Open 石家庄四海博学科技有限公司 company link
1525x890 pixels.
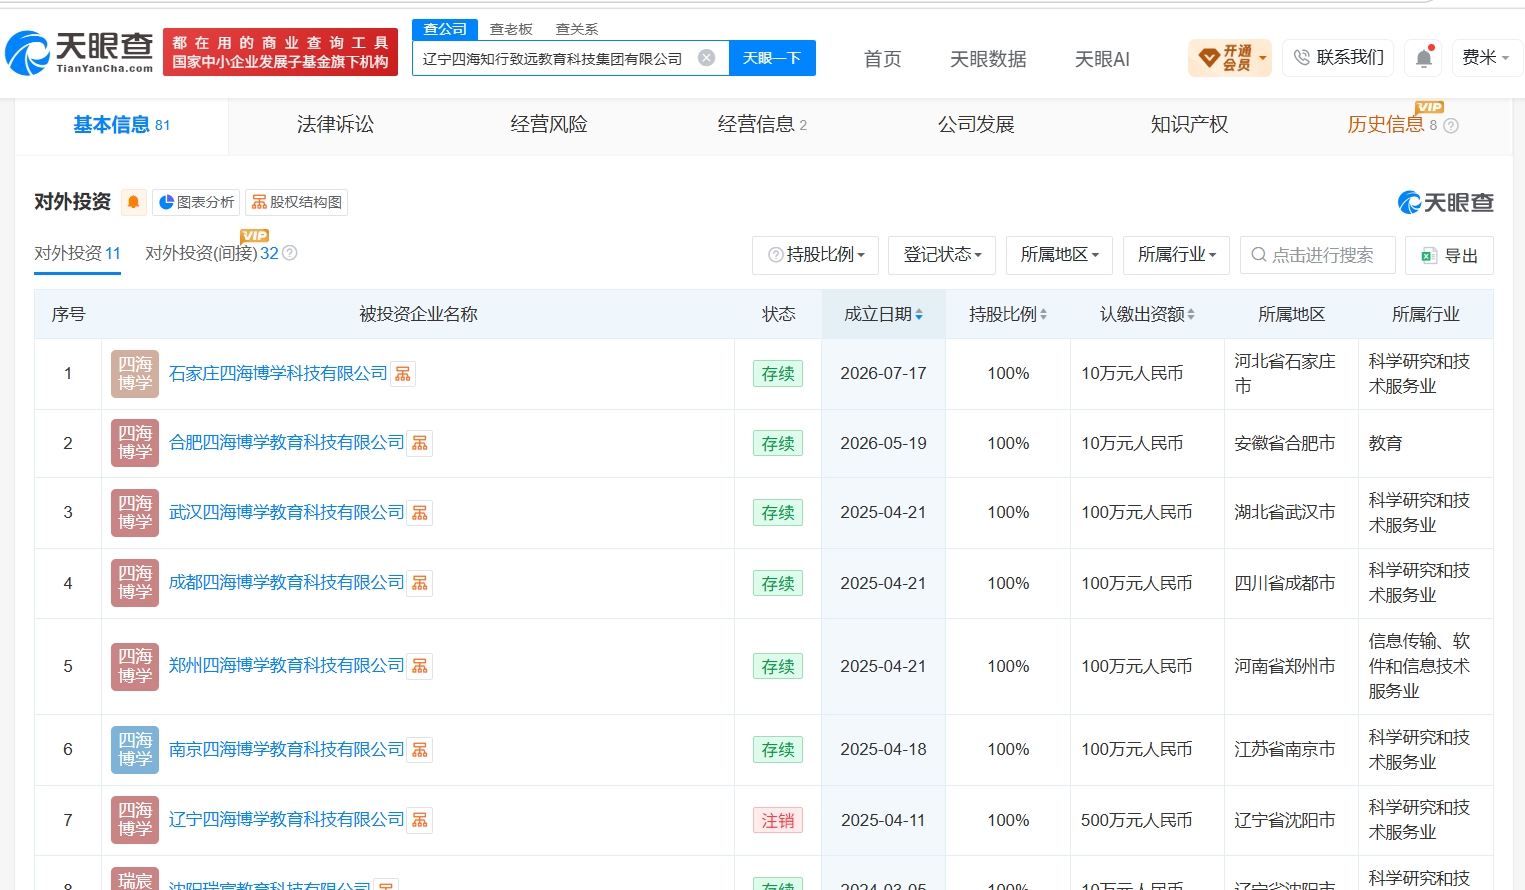[278, 374]
